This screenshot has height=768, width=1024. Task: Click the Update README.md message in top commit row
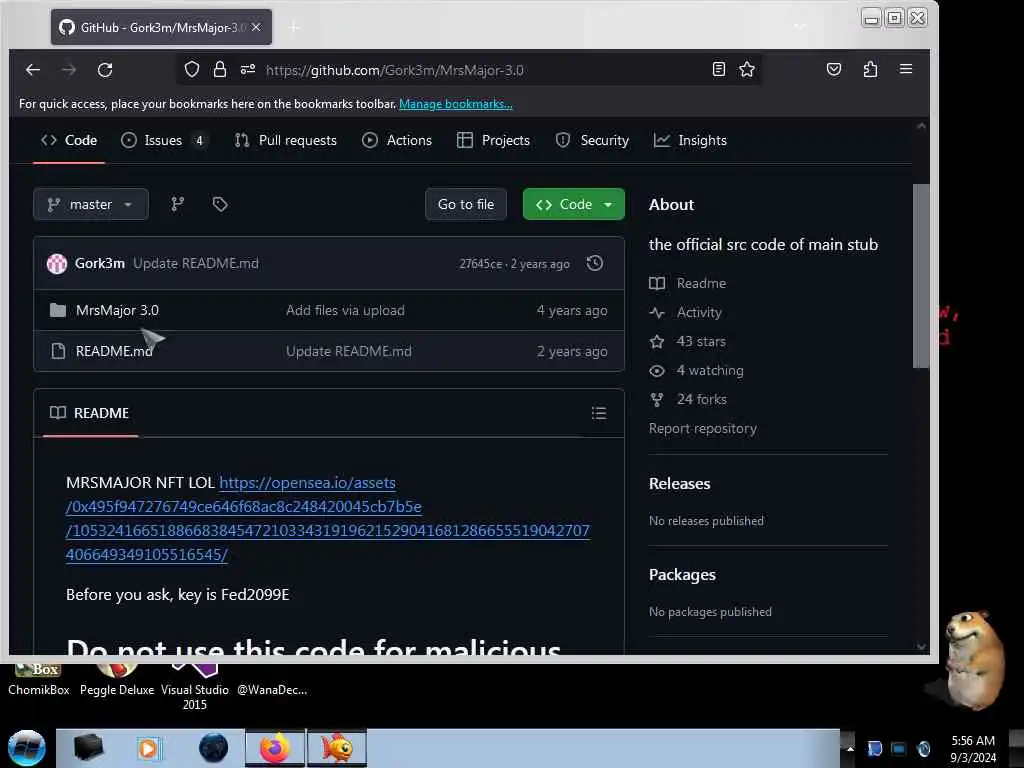pyautogui.click(x=196, y=263)
